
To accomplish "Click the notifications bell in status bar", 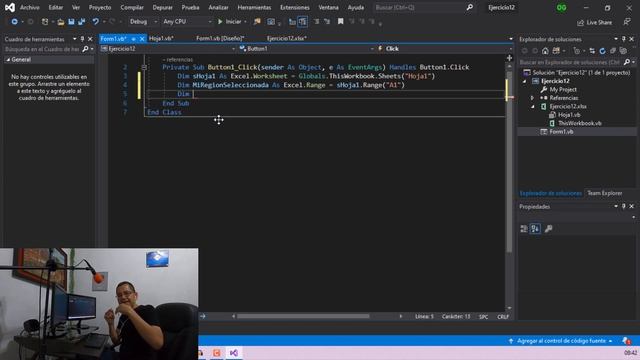I will pyautogui.click(x=626, y=341).
